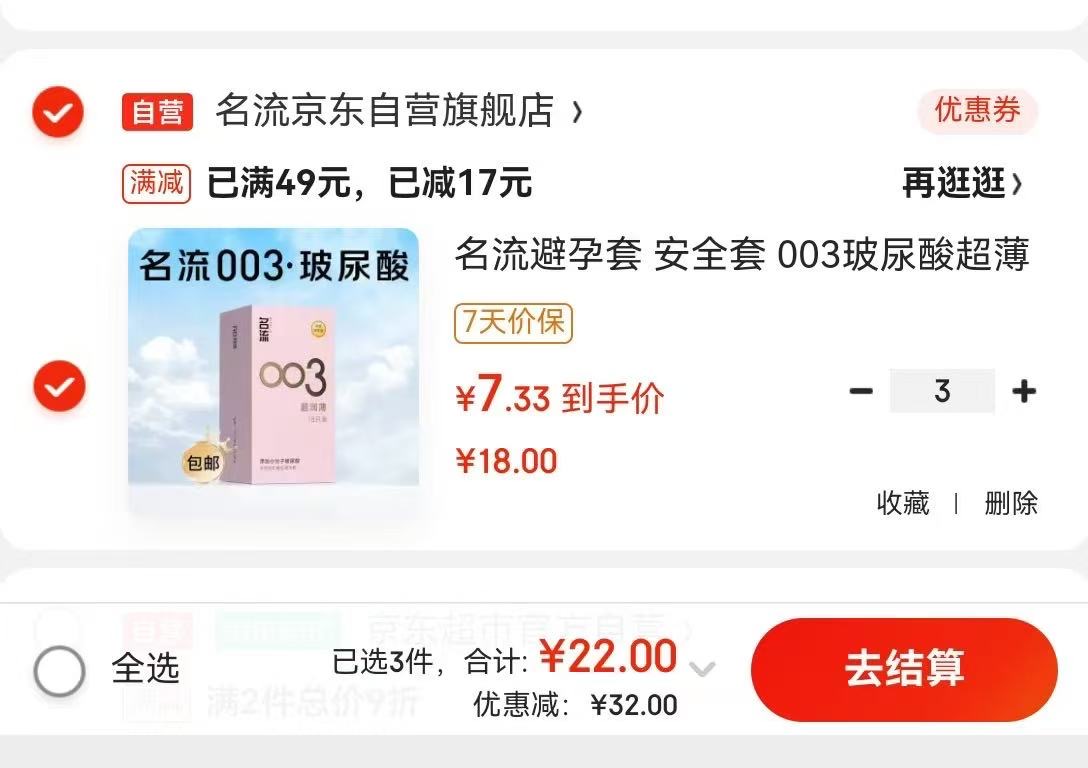Open store via chevron after 名流京东自营旗舰店

pos(577,112)
